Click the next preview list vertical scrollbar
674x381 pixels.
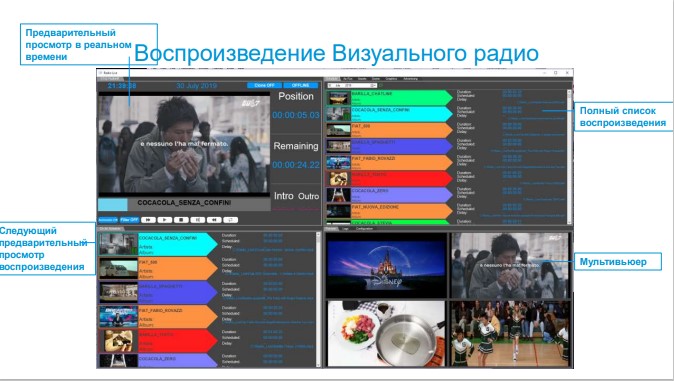[x=319, y=299]
